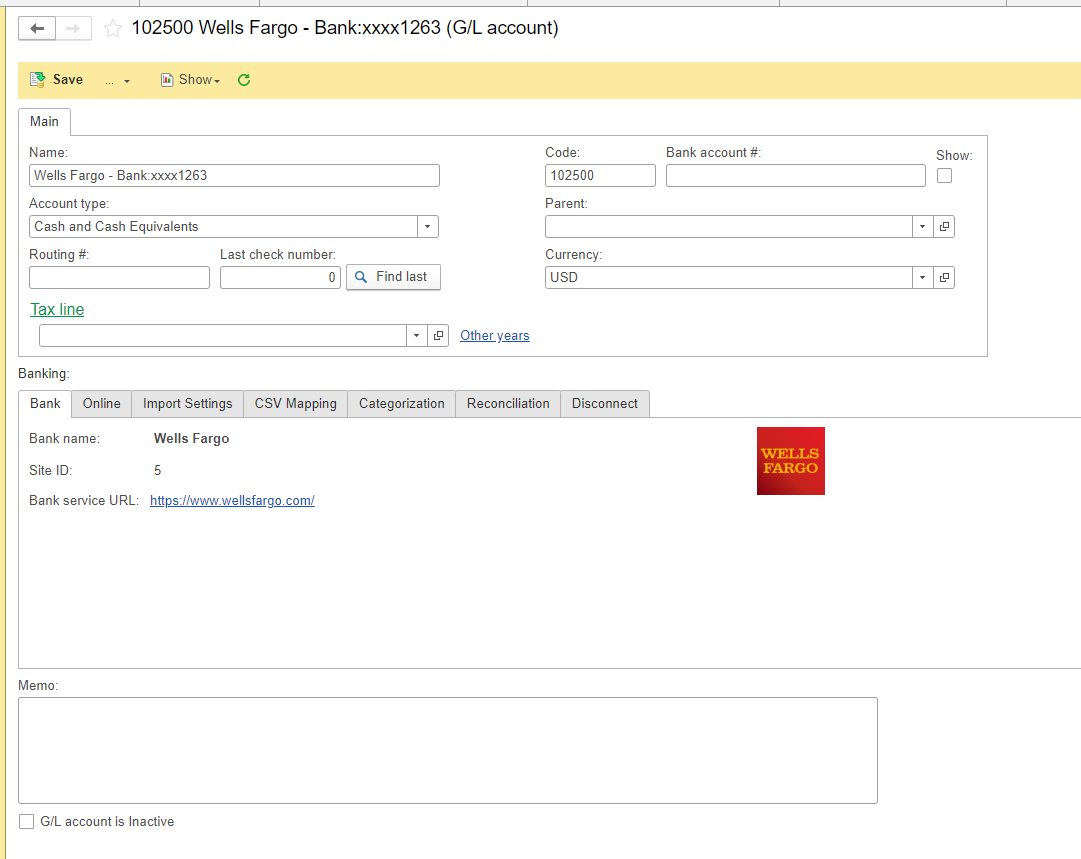Open the more actions ellipsis menu
This screenshot has height=859, width=1081.
[117, 81]
